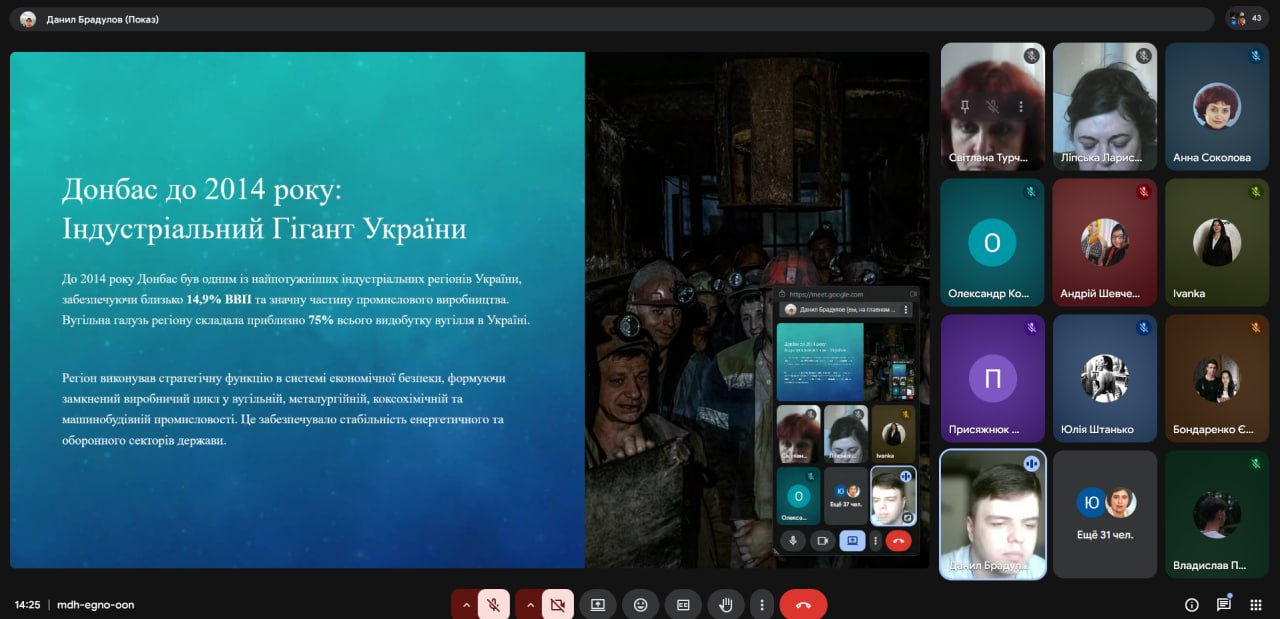The width and height of the screenshot is (1280, 619).
Task: Expand audio settings chevron beside microphone
Action: coord(465,604)
